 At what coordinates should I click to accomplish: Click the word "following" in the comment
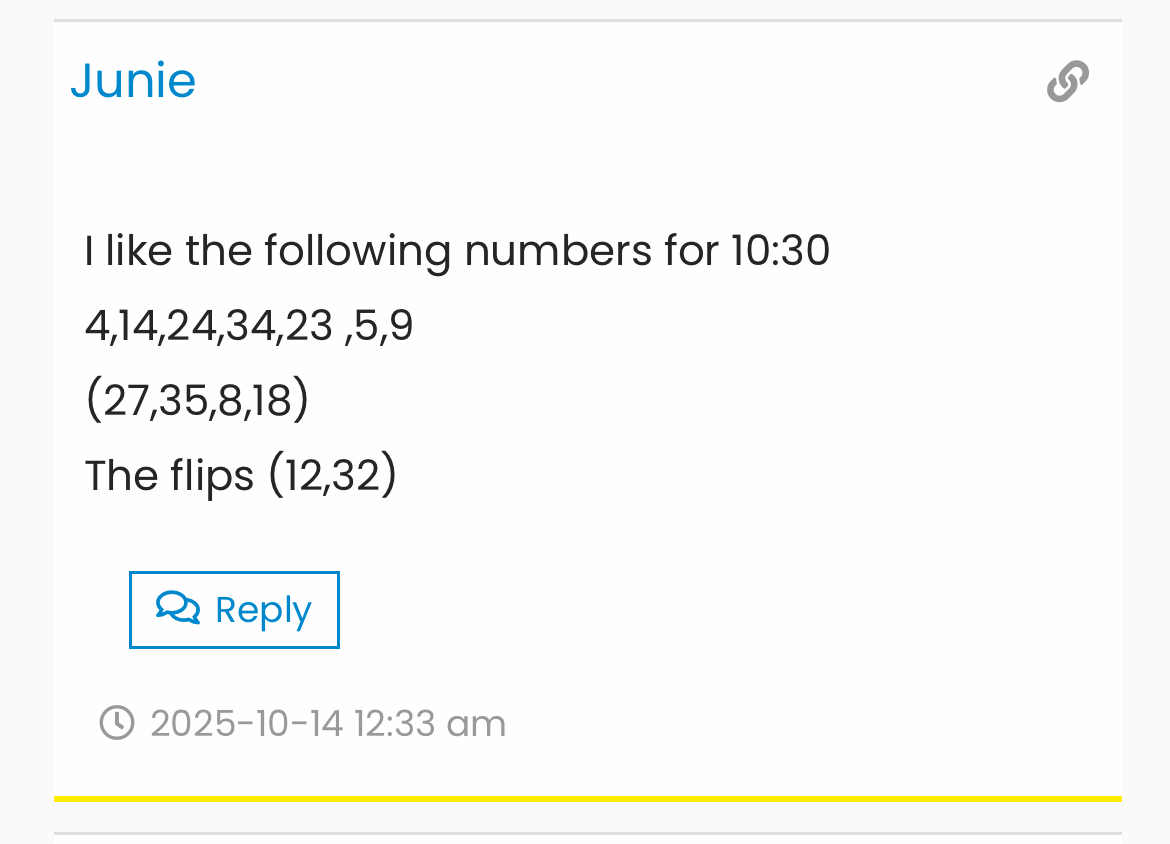pos(357,250)
